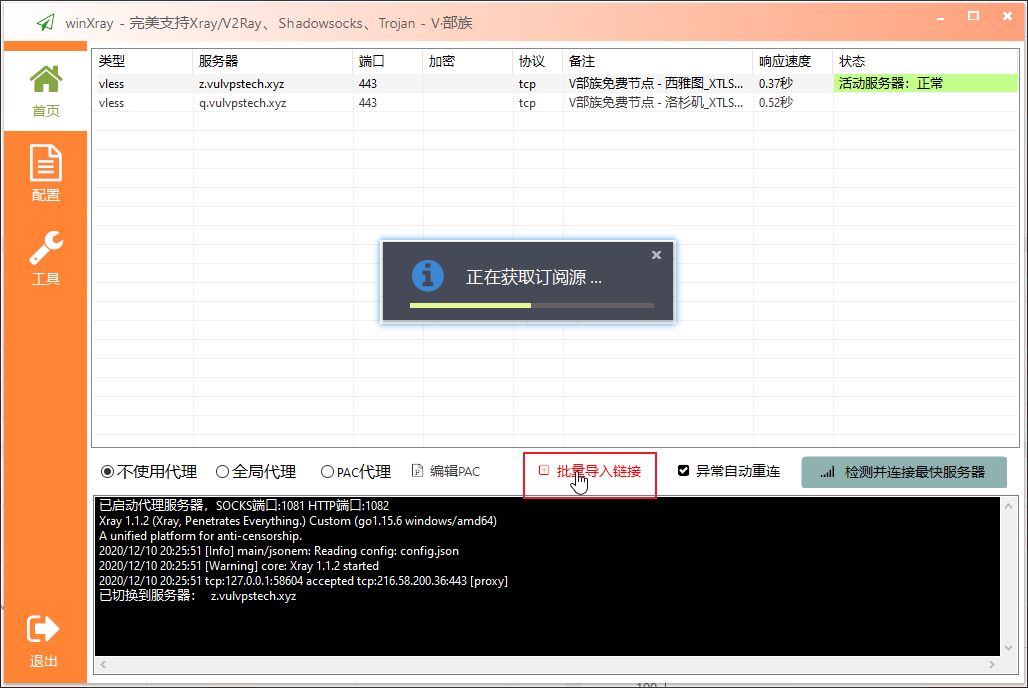This screenshot has height=688, width=1028.
Task: Open the 配置 configuration document icon
Action: pos(46,163)
